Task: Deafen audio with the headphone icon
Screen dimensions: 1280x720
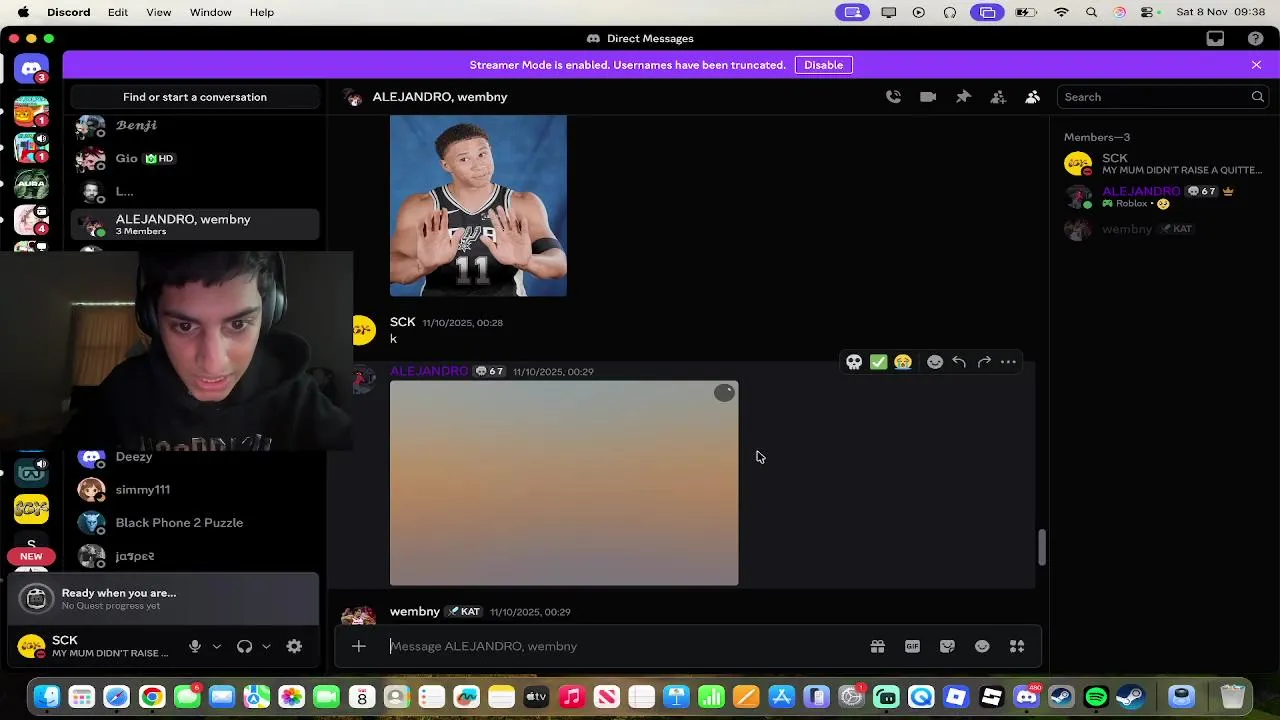Action: click(x=244, y=647)
